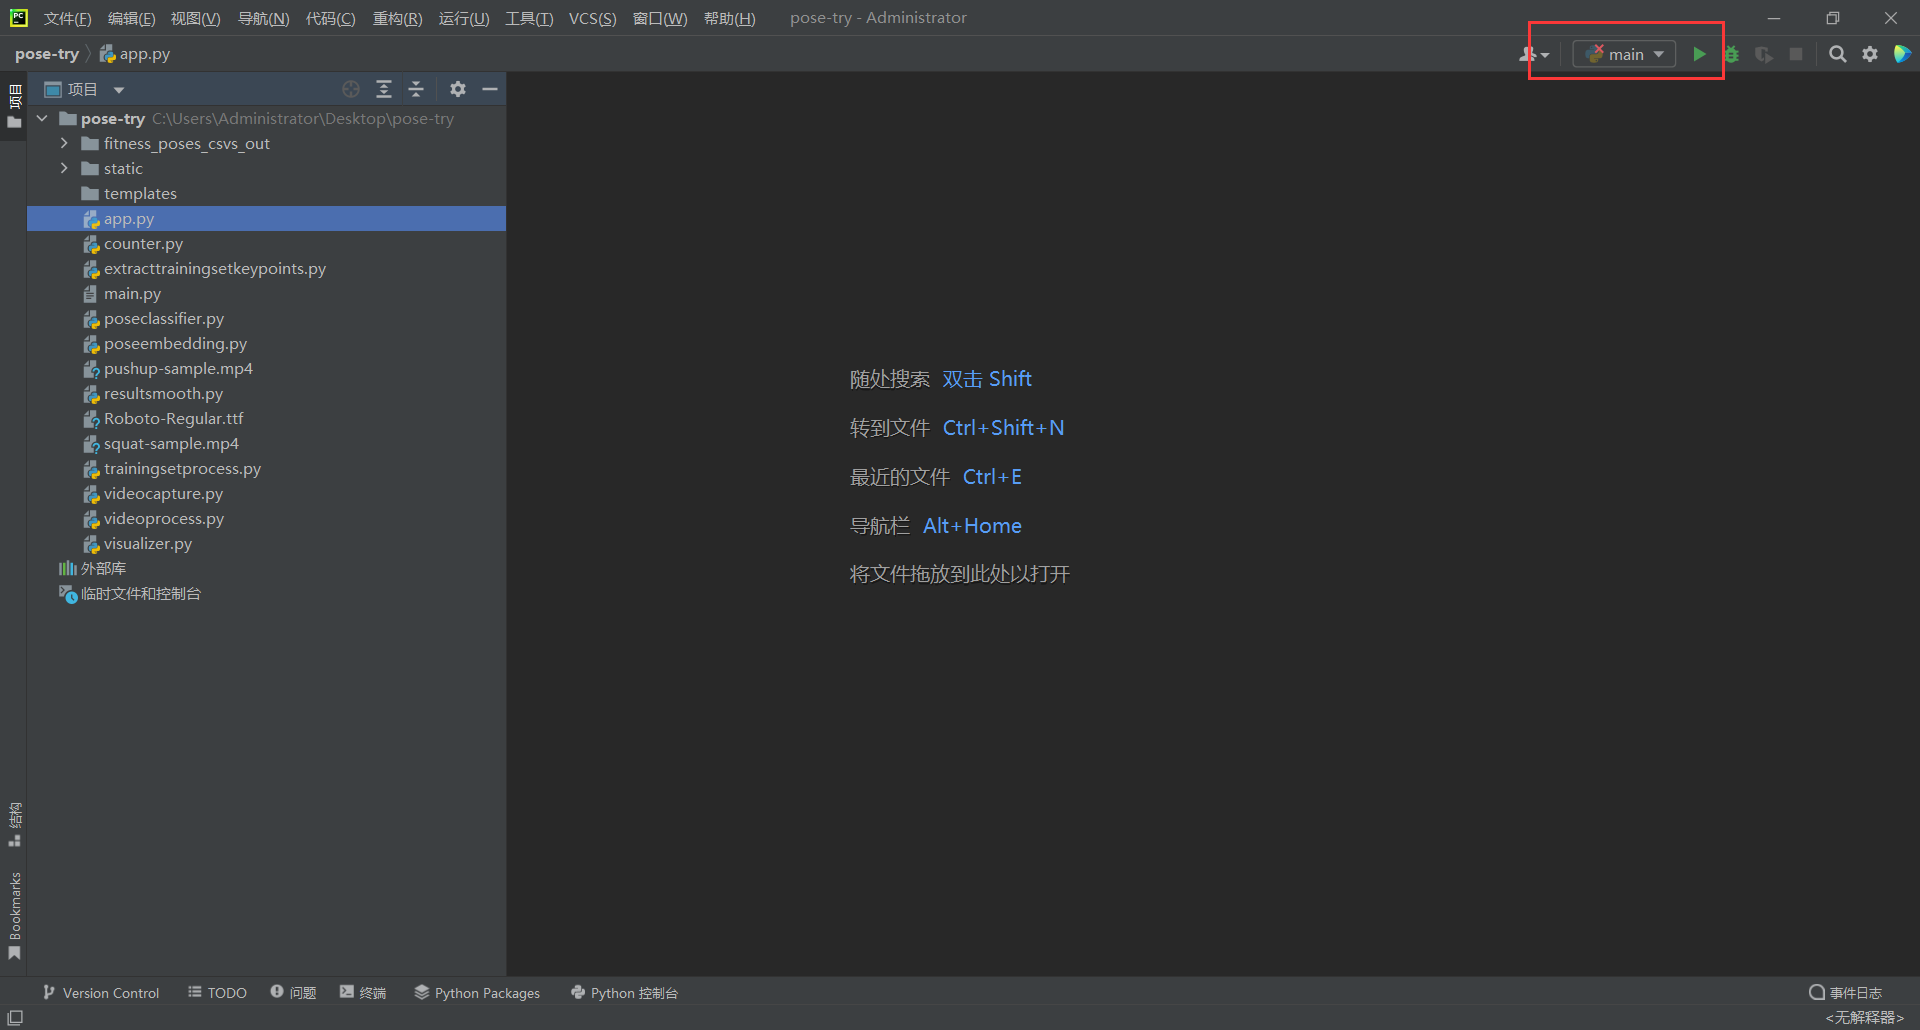Open the 代码(C) menu
The image size is (1920, 1030).
(x=330, y=18)
